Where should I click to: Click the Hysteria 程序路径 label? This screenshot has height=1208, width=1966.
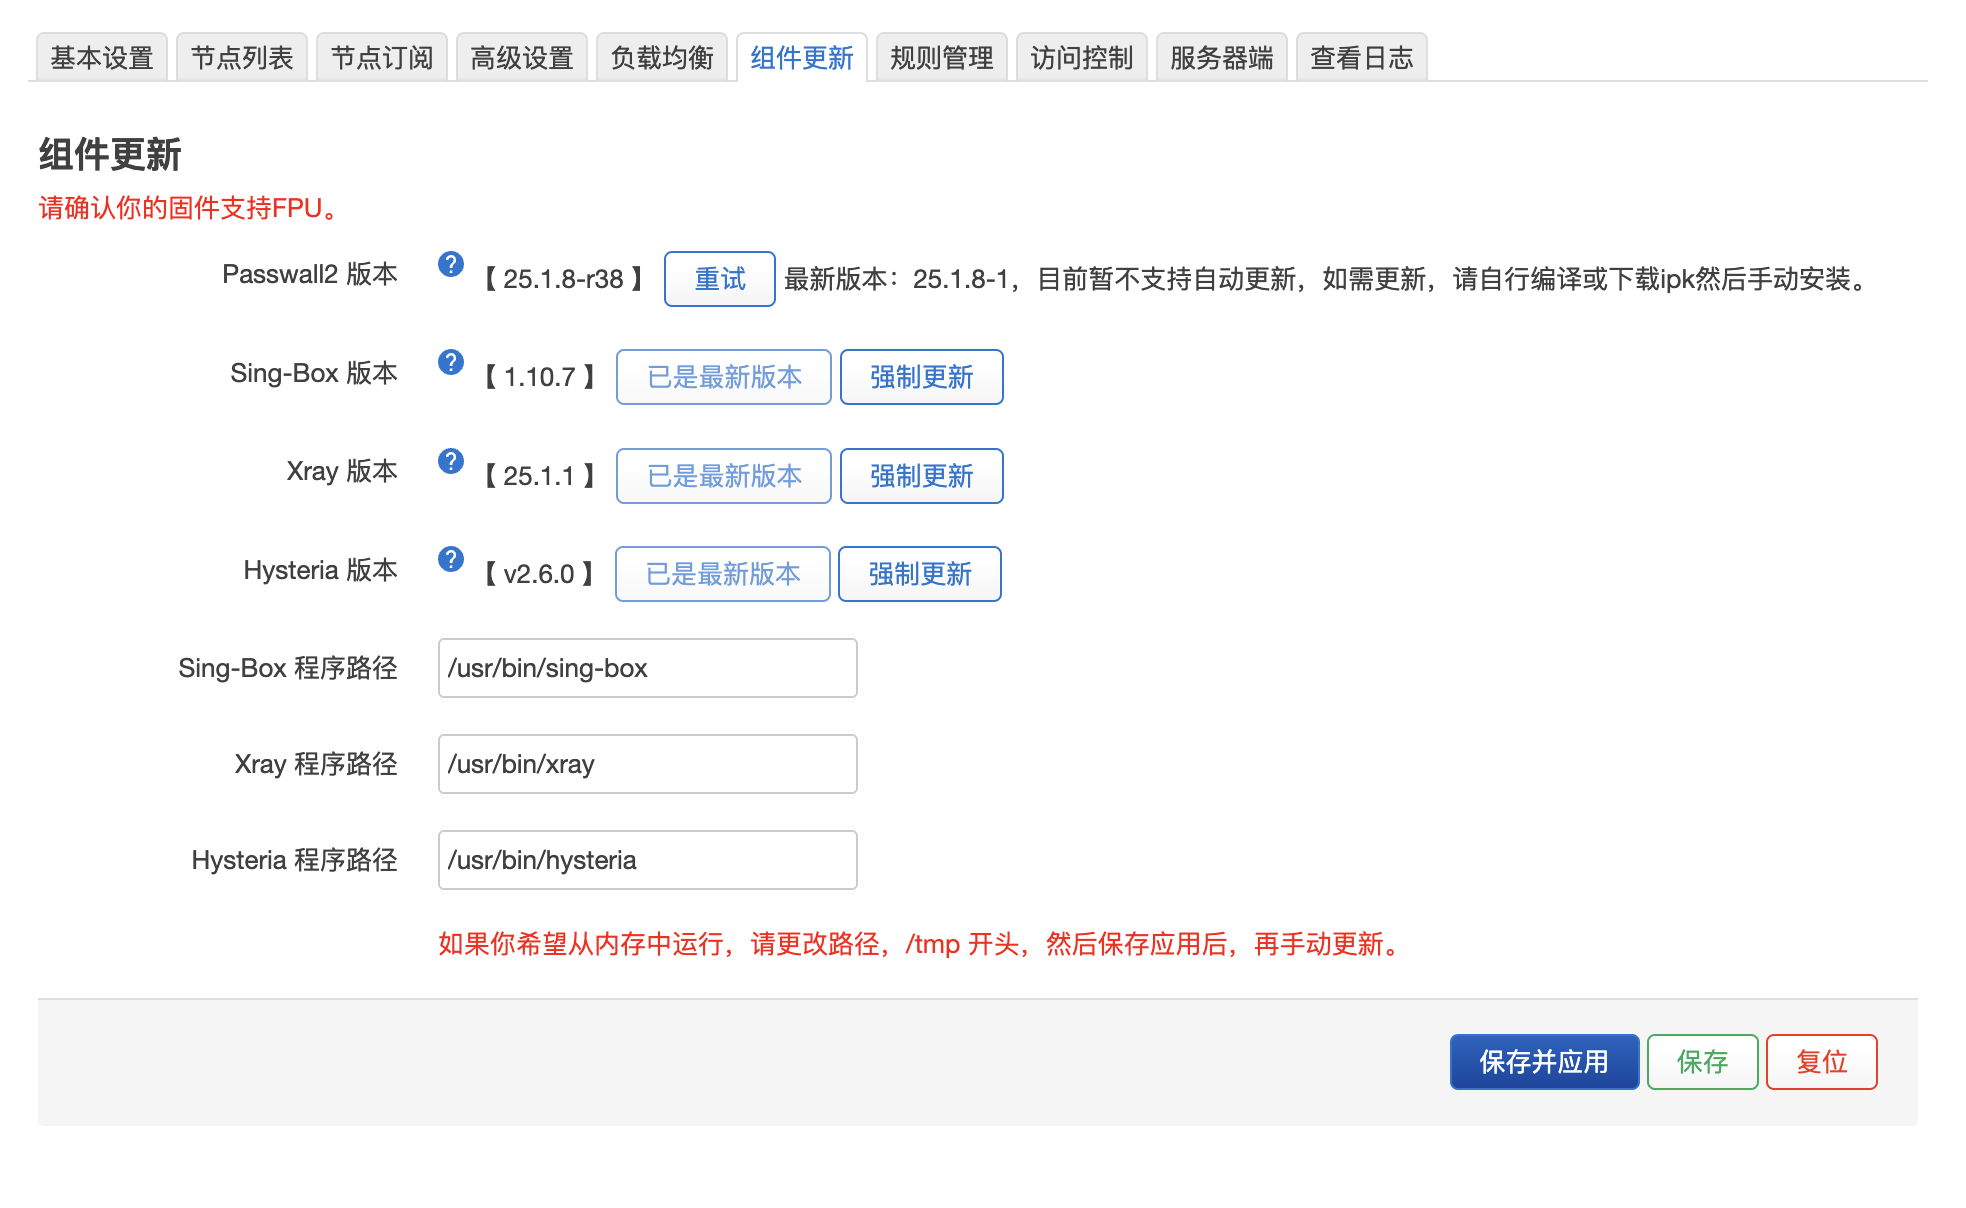coord(295,860)
